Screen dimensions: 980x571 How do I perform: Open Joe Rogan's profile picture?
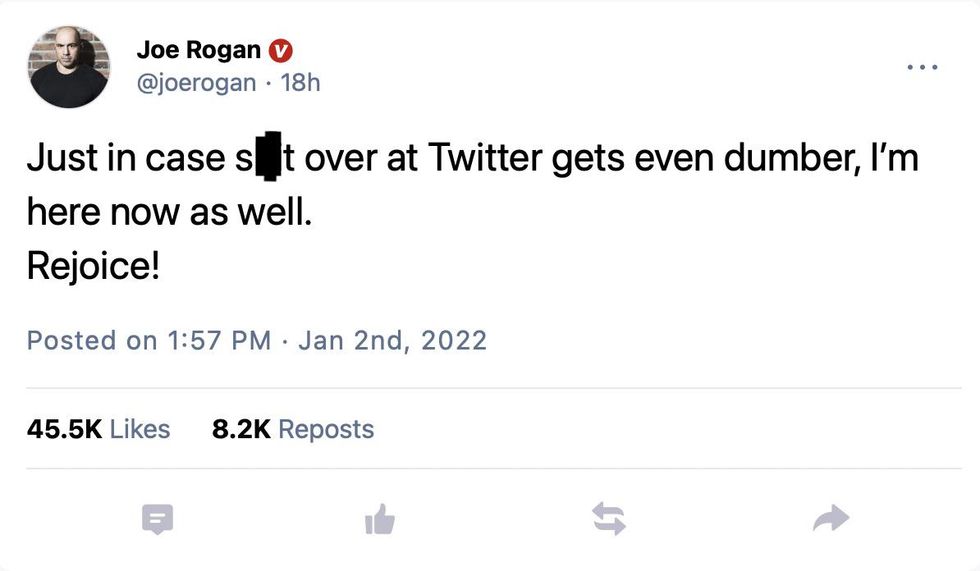point(69,67)
